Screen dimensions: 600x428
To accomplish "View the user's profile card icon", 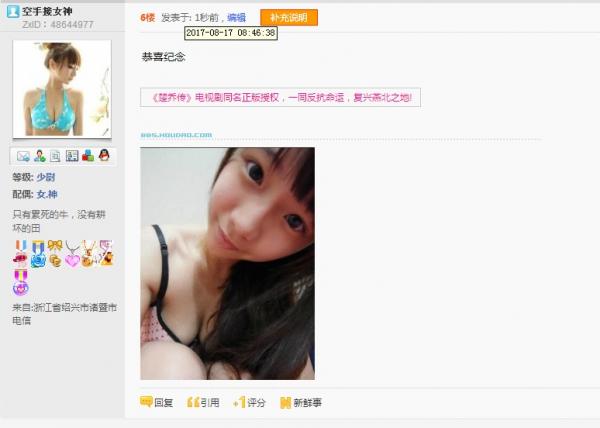I will [x=72, y=156].
